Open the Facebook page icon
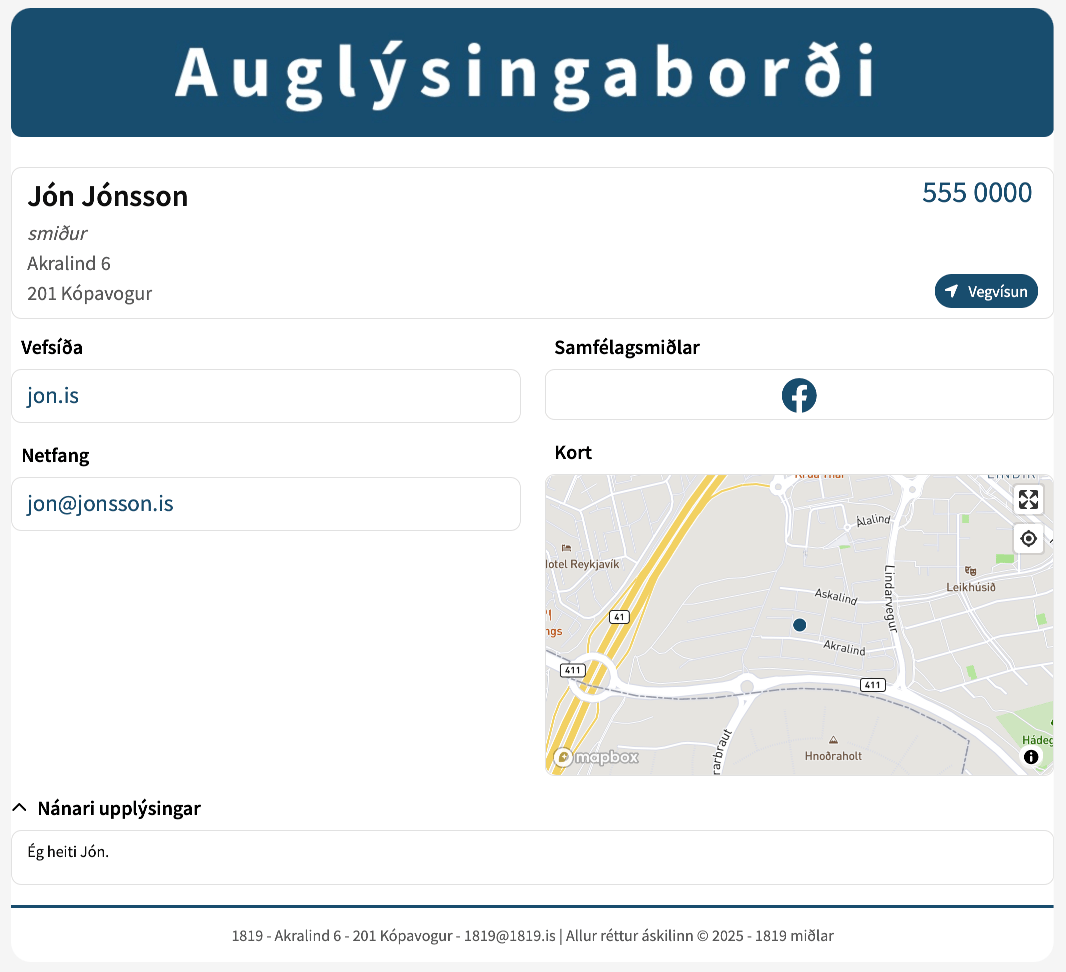The image size is (1066, 972). click(798, 395)
